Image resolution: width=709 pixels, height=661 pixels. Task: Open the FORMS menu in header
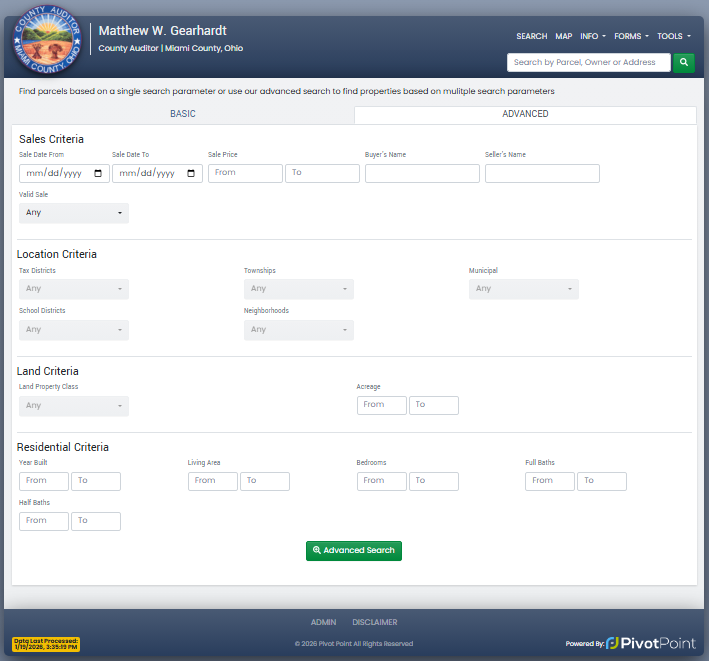tap(631, 36)
